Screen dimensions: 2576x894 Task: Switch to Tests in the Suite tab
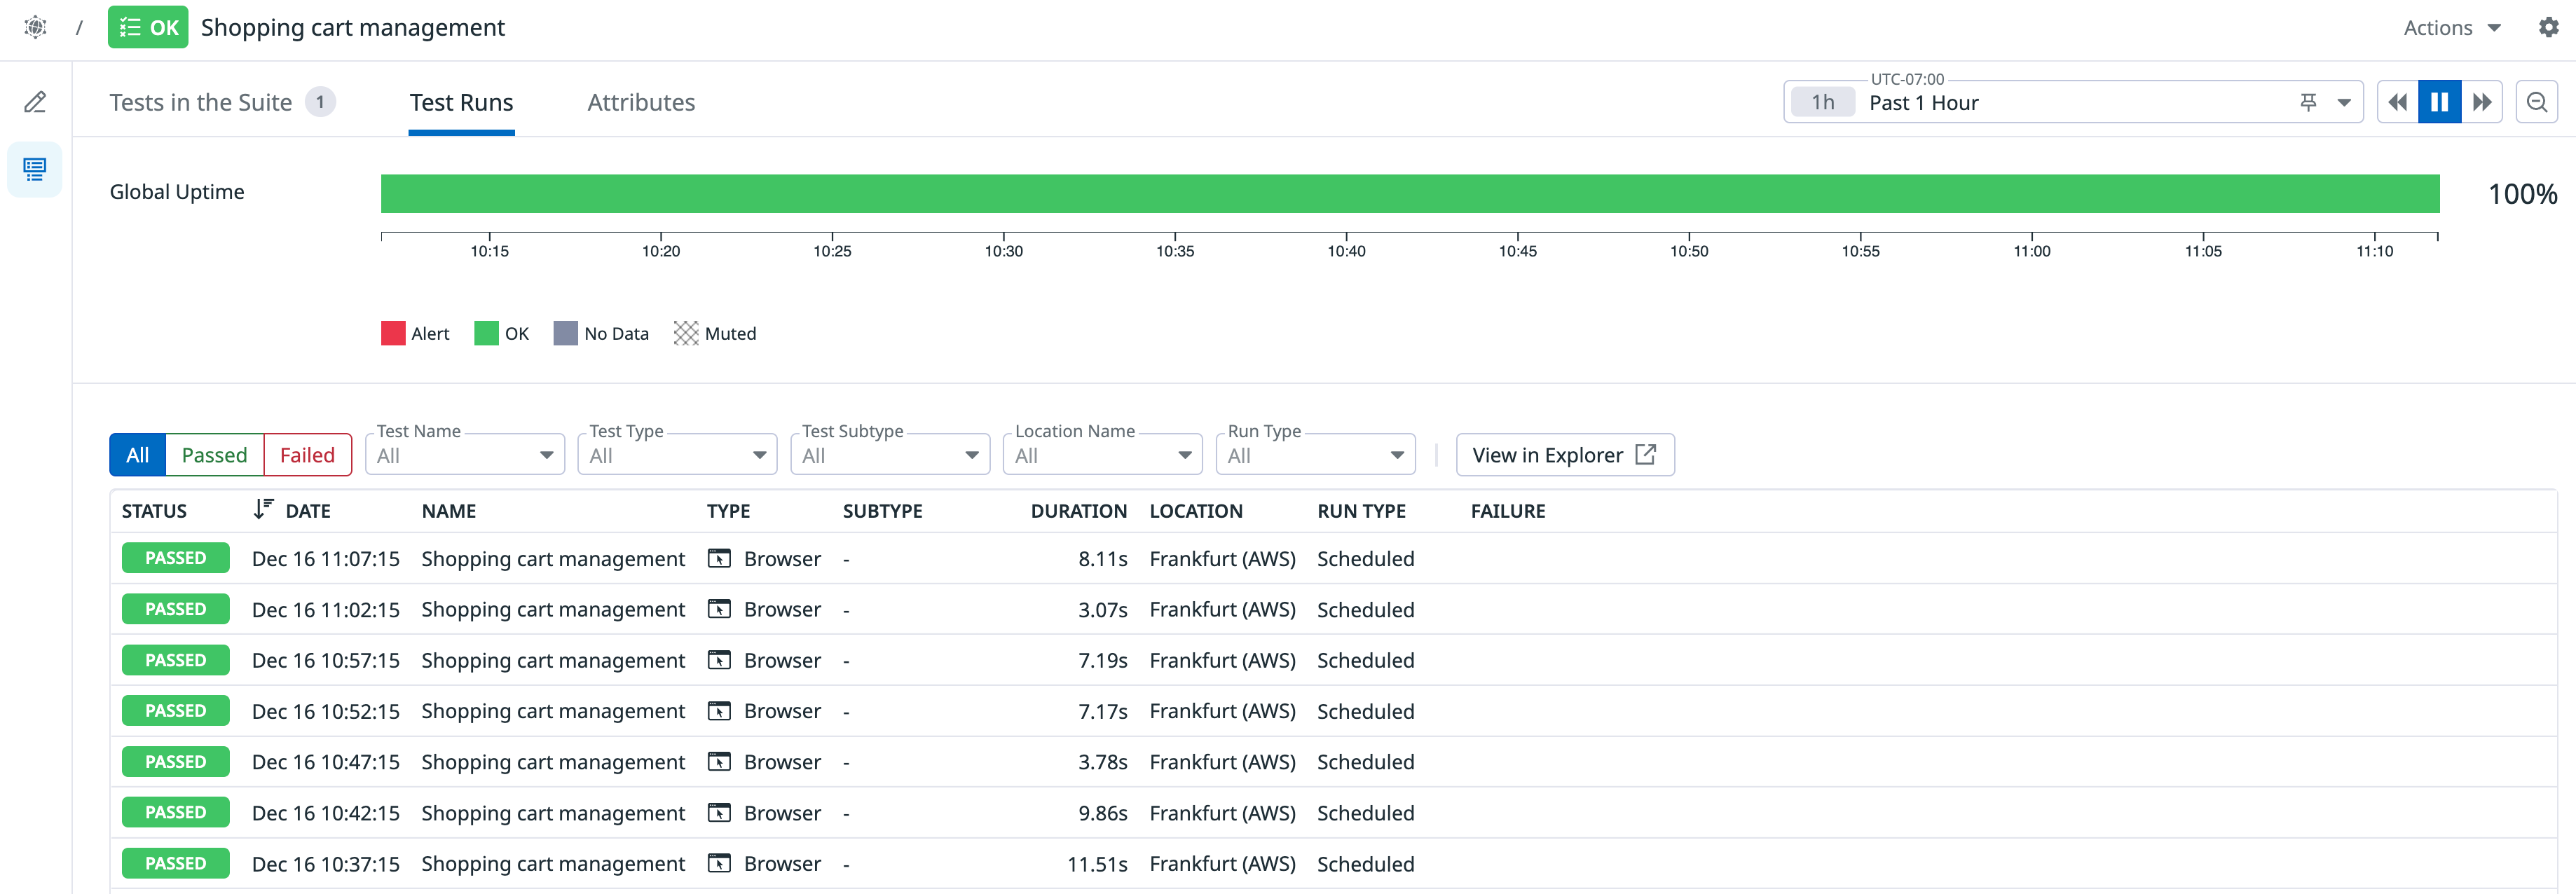201,102
